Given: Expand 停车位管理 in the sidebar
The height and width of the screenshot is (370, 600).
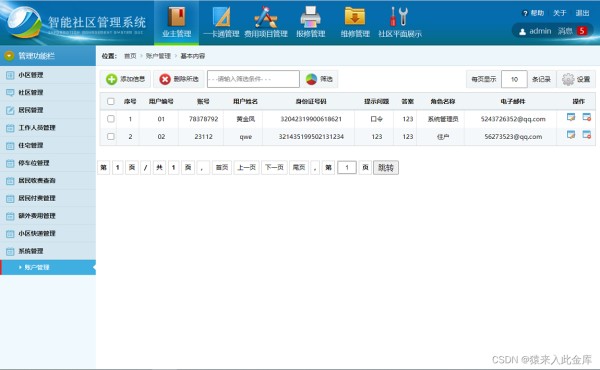Looking at the screenshot, I should click(x=48, y=163).
